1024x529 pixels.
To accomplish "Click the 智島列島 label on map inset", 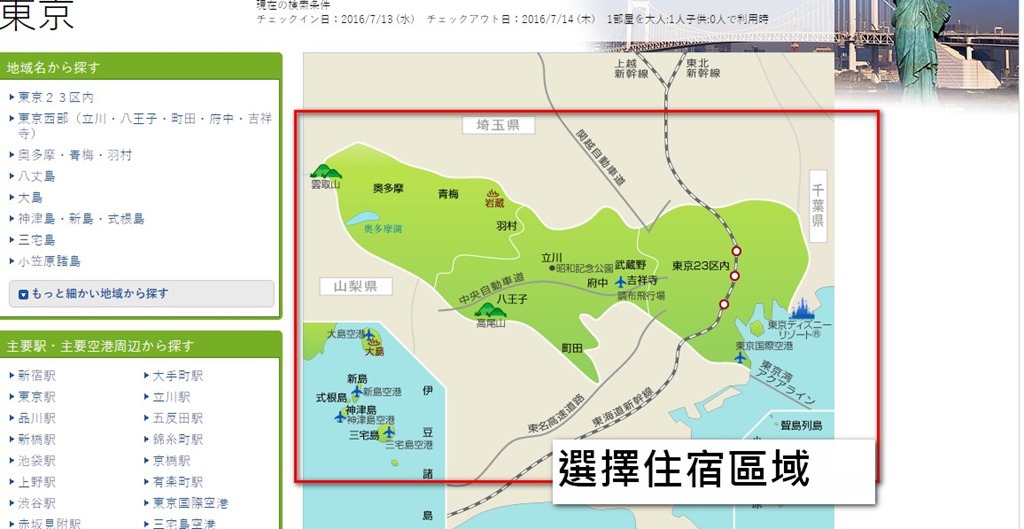I will click(801, 426).
